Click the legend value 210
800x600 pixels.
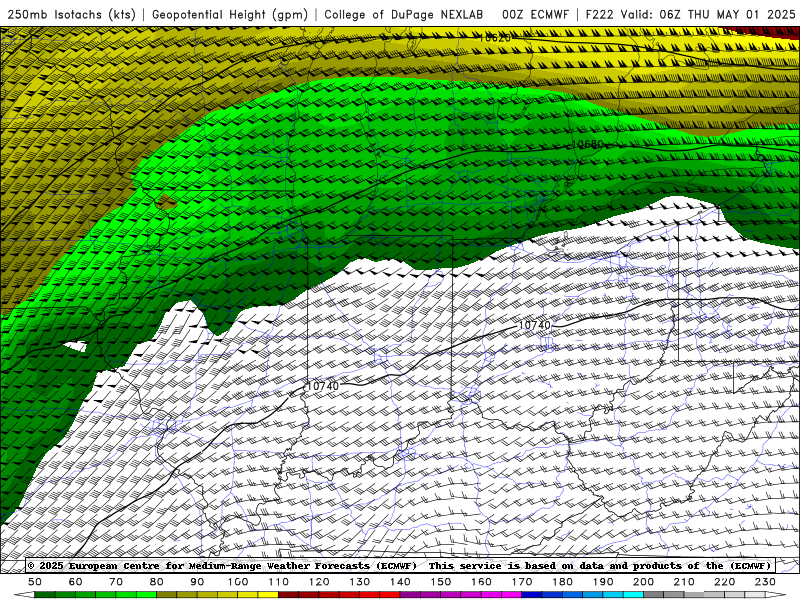point(684,582)
